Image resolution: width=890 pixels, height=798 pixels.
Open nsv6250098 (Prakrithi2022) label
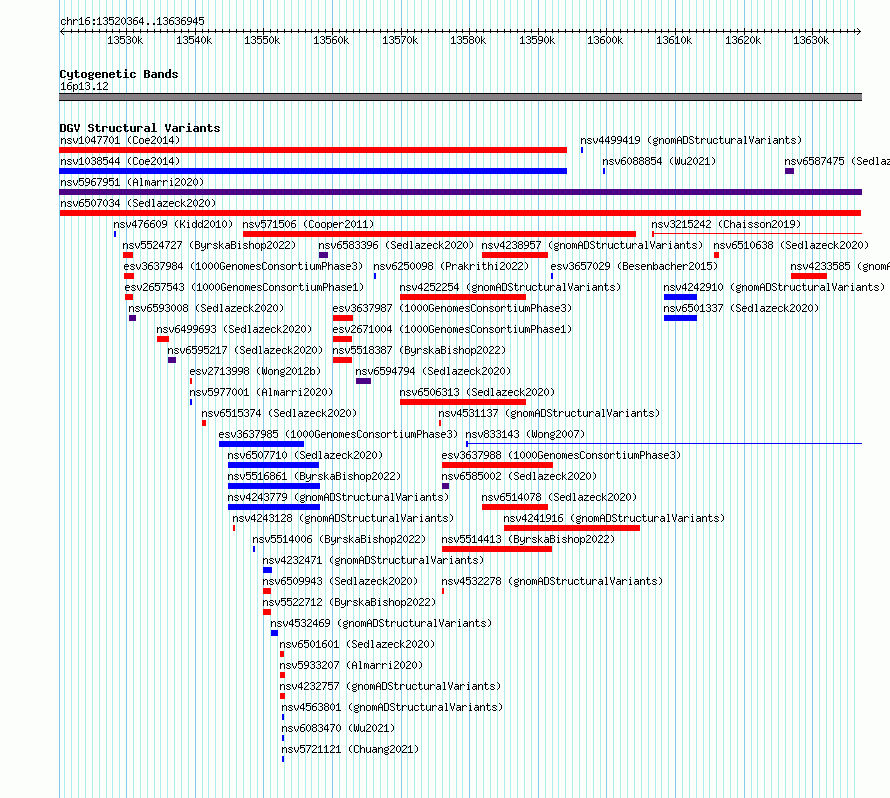point(451,266)
